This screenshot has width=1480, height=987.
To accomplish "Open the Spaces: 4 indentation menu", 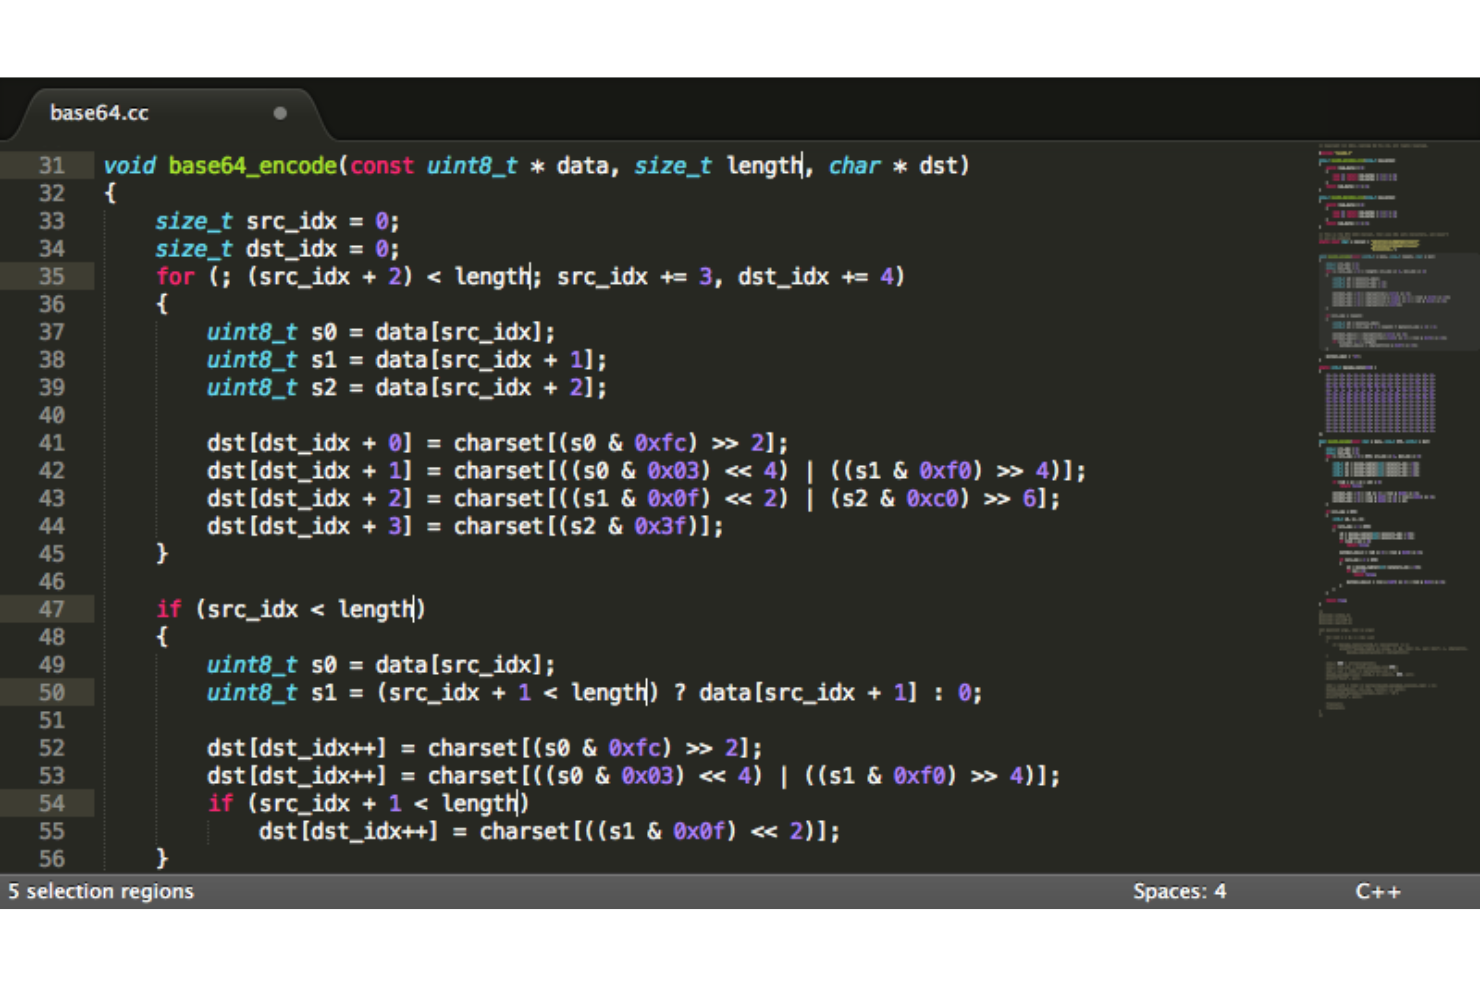I will [x=1179, y=891].
